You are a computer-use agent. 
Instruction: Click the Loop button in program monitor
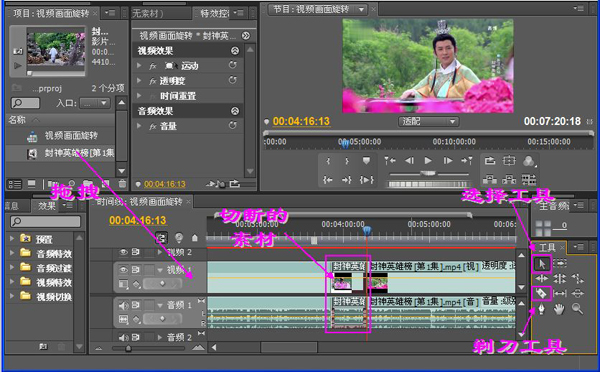coord(490,160)
